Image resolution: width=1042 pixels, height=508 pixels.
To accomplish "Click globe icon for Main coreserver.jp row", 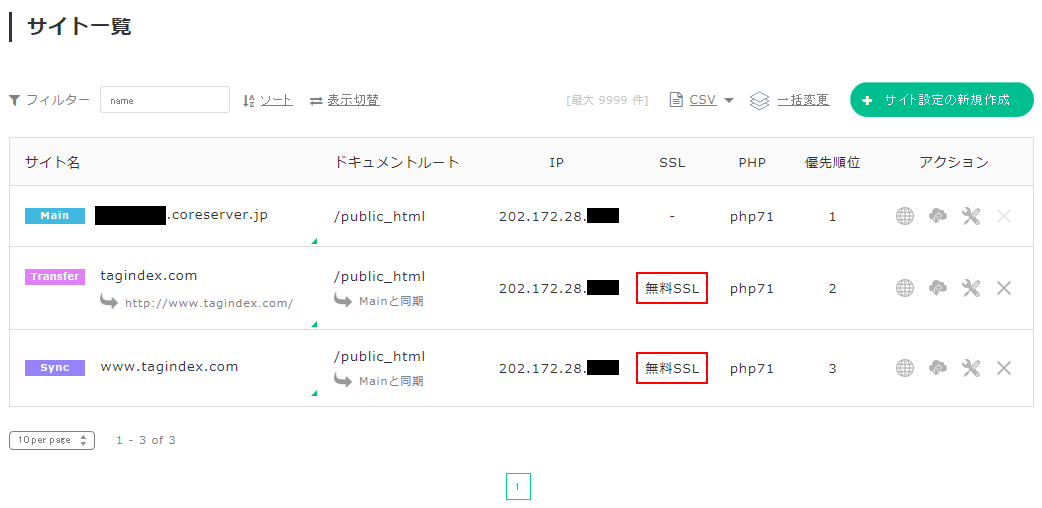I will (x=905, y=216).
